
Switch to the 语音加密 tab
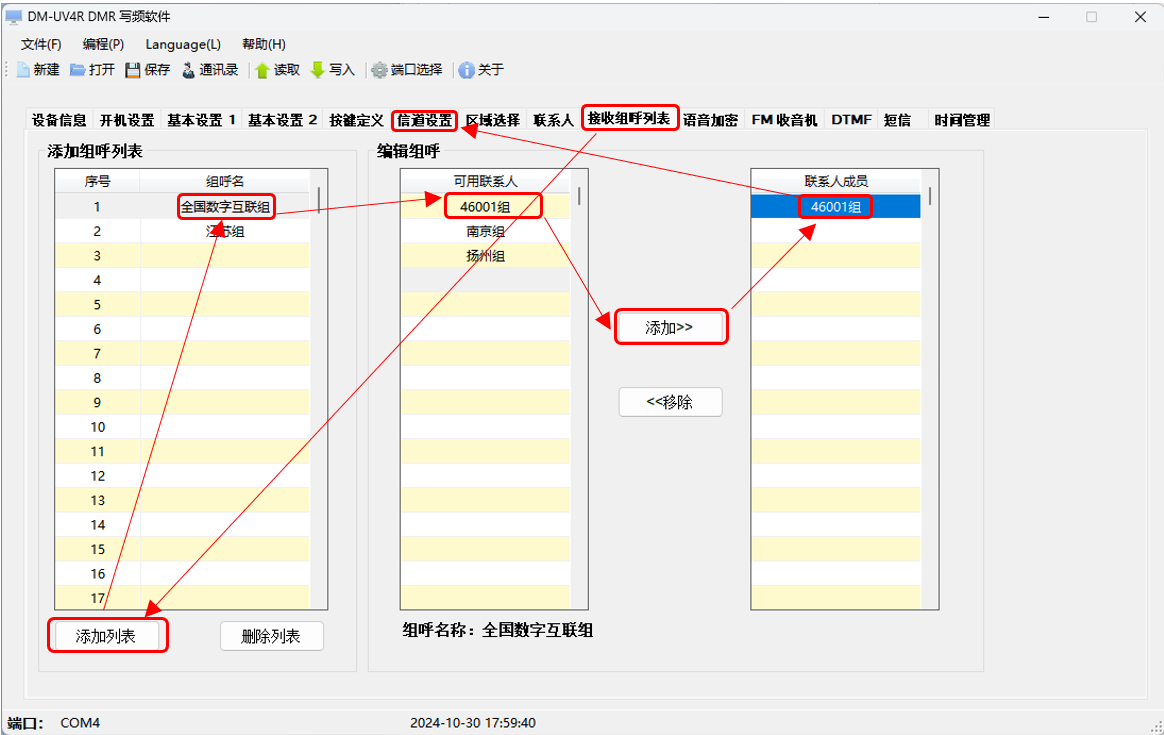711,120
